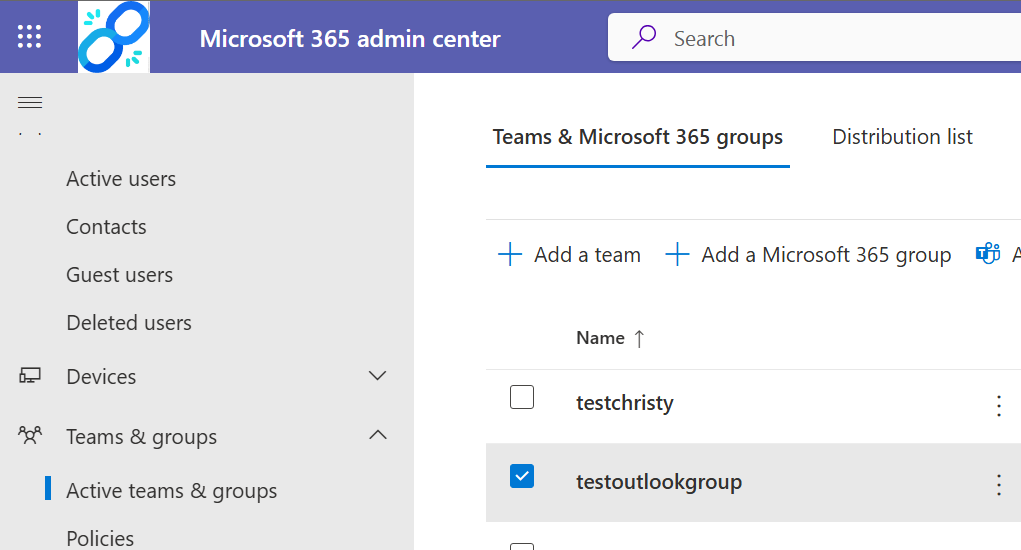Expand the Devices navigation section
Viewport: 1021px width, 550px height.
[377, 376]
